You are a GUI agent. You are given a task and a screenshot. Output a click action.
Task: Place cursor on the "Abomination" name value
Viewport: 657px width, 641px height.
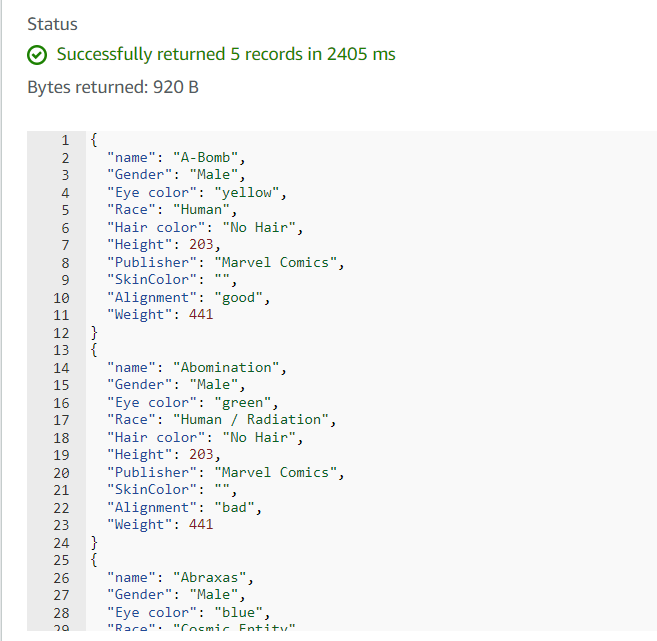tap(230, 368)
